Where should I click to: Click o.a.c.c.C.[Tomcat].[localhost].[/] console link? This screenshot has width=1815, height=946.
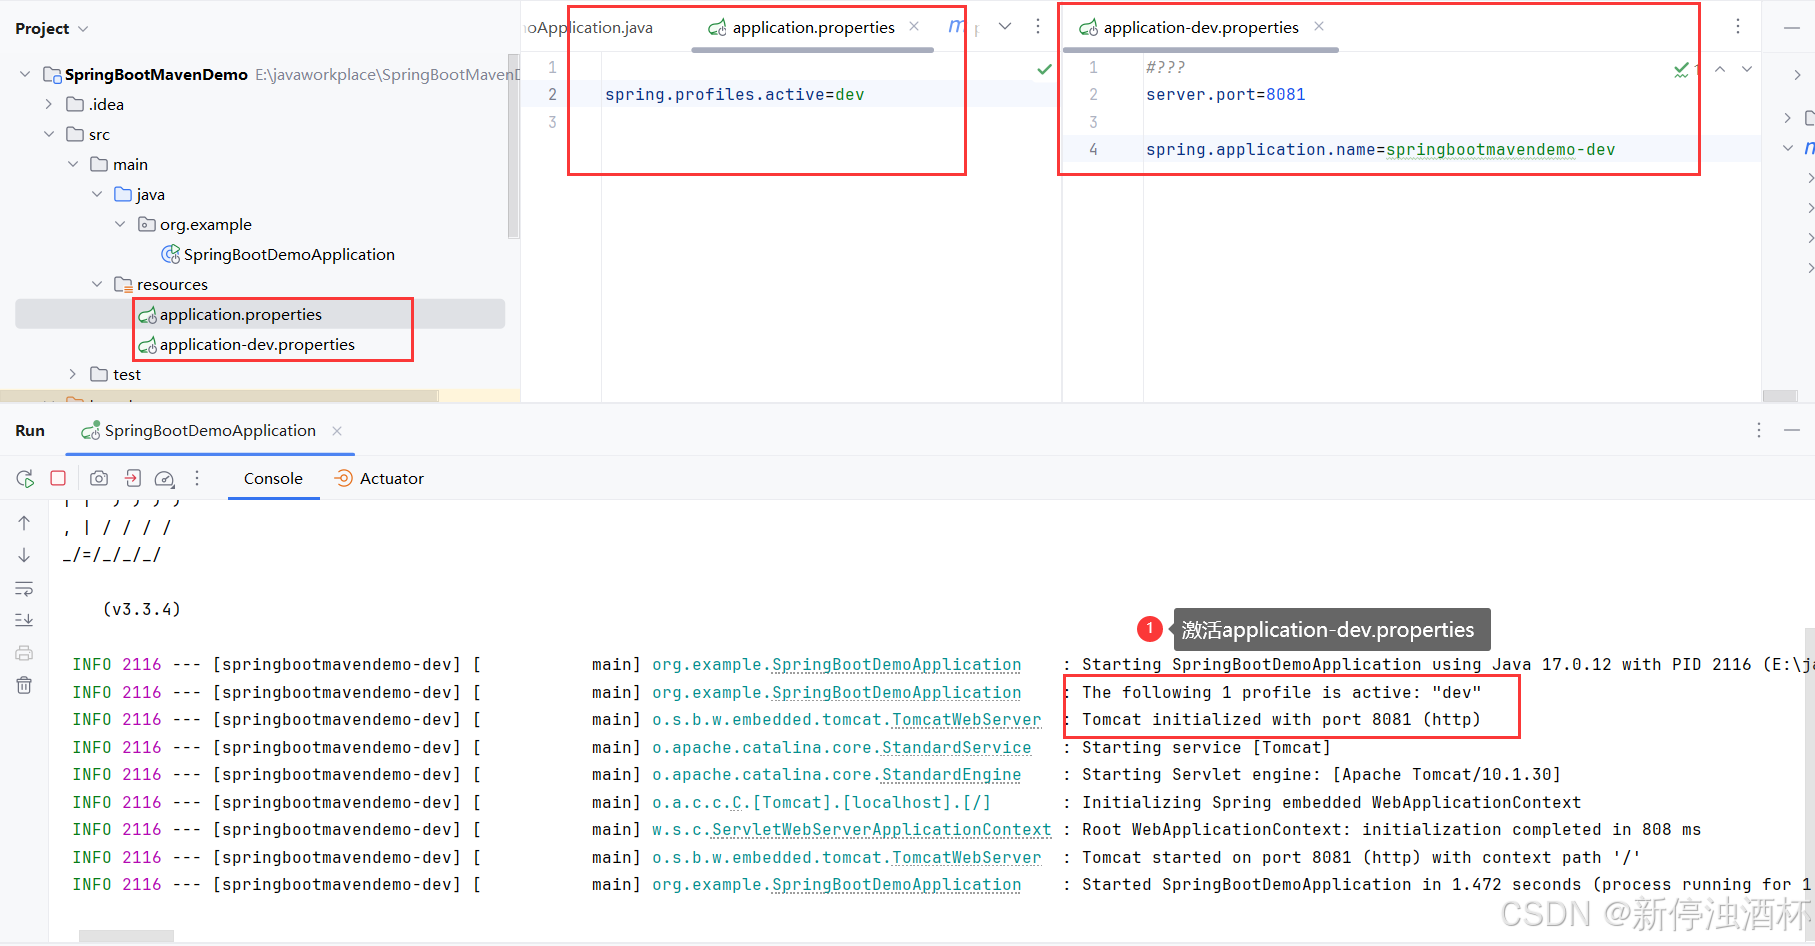822,802
